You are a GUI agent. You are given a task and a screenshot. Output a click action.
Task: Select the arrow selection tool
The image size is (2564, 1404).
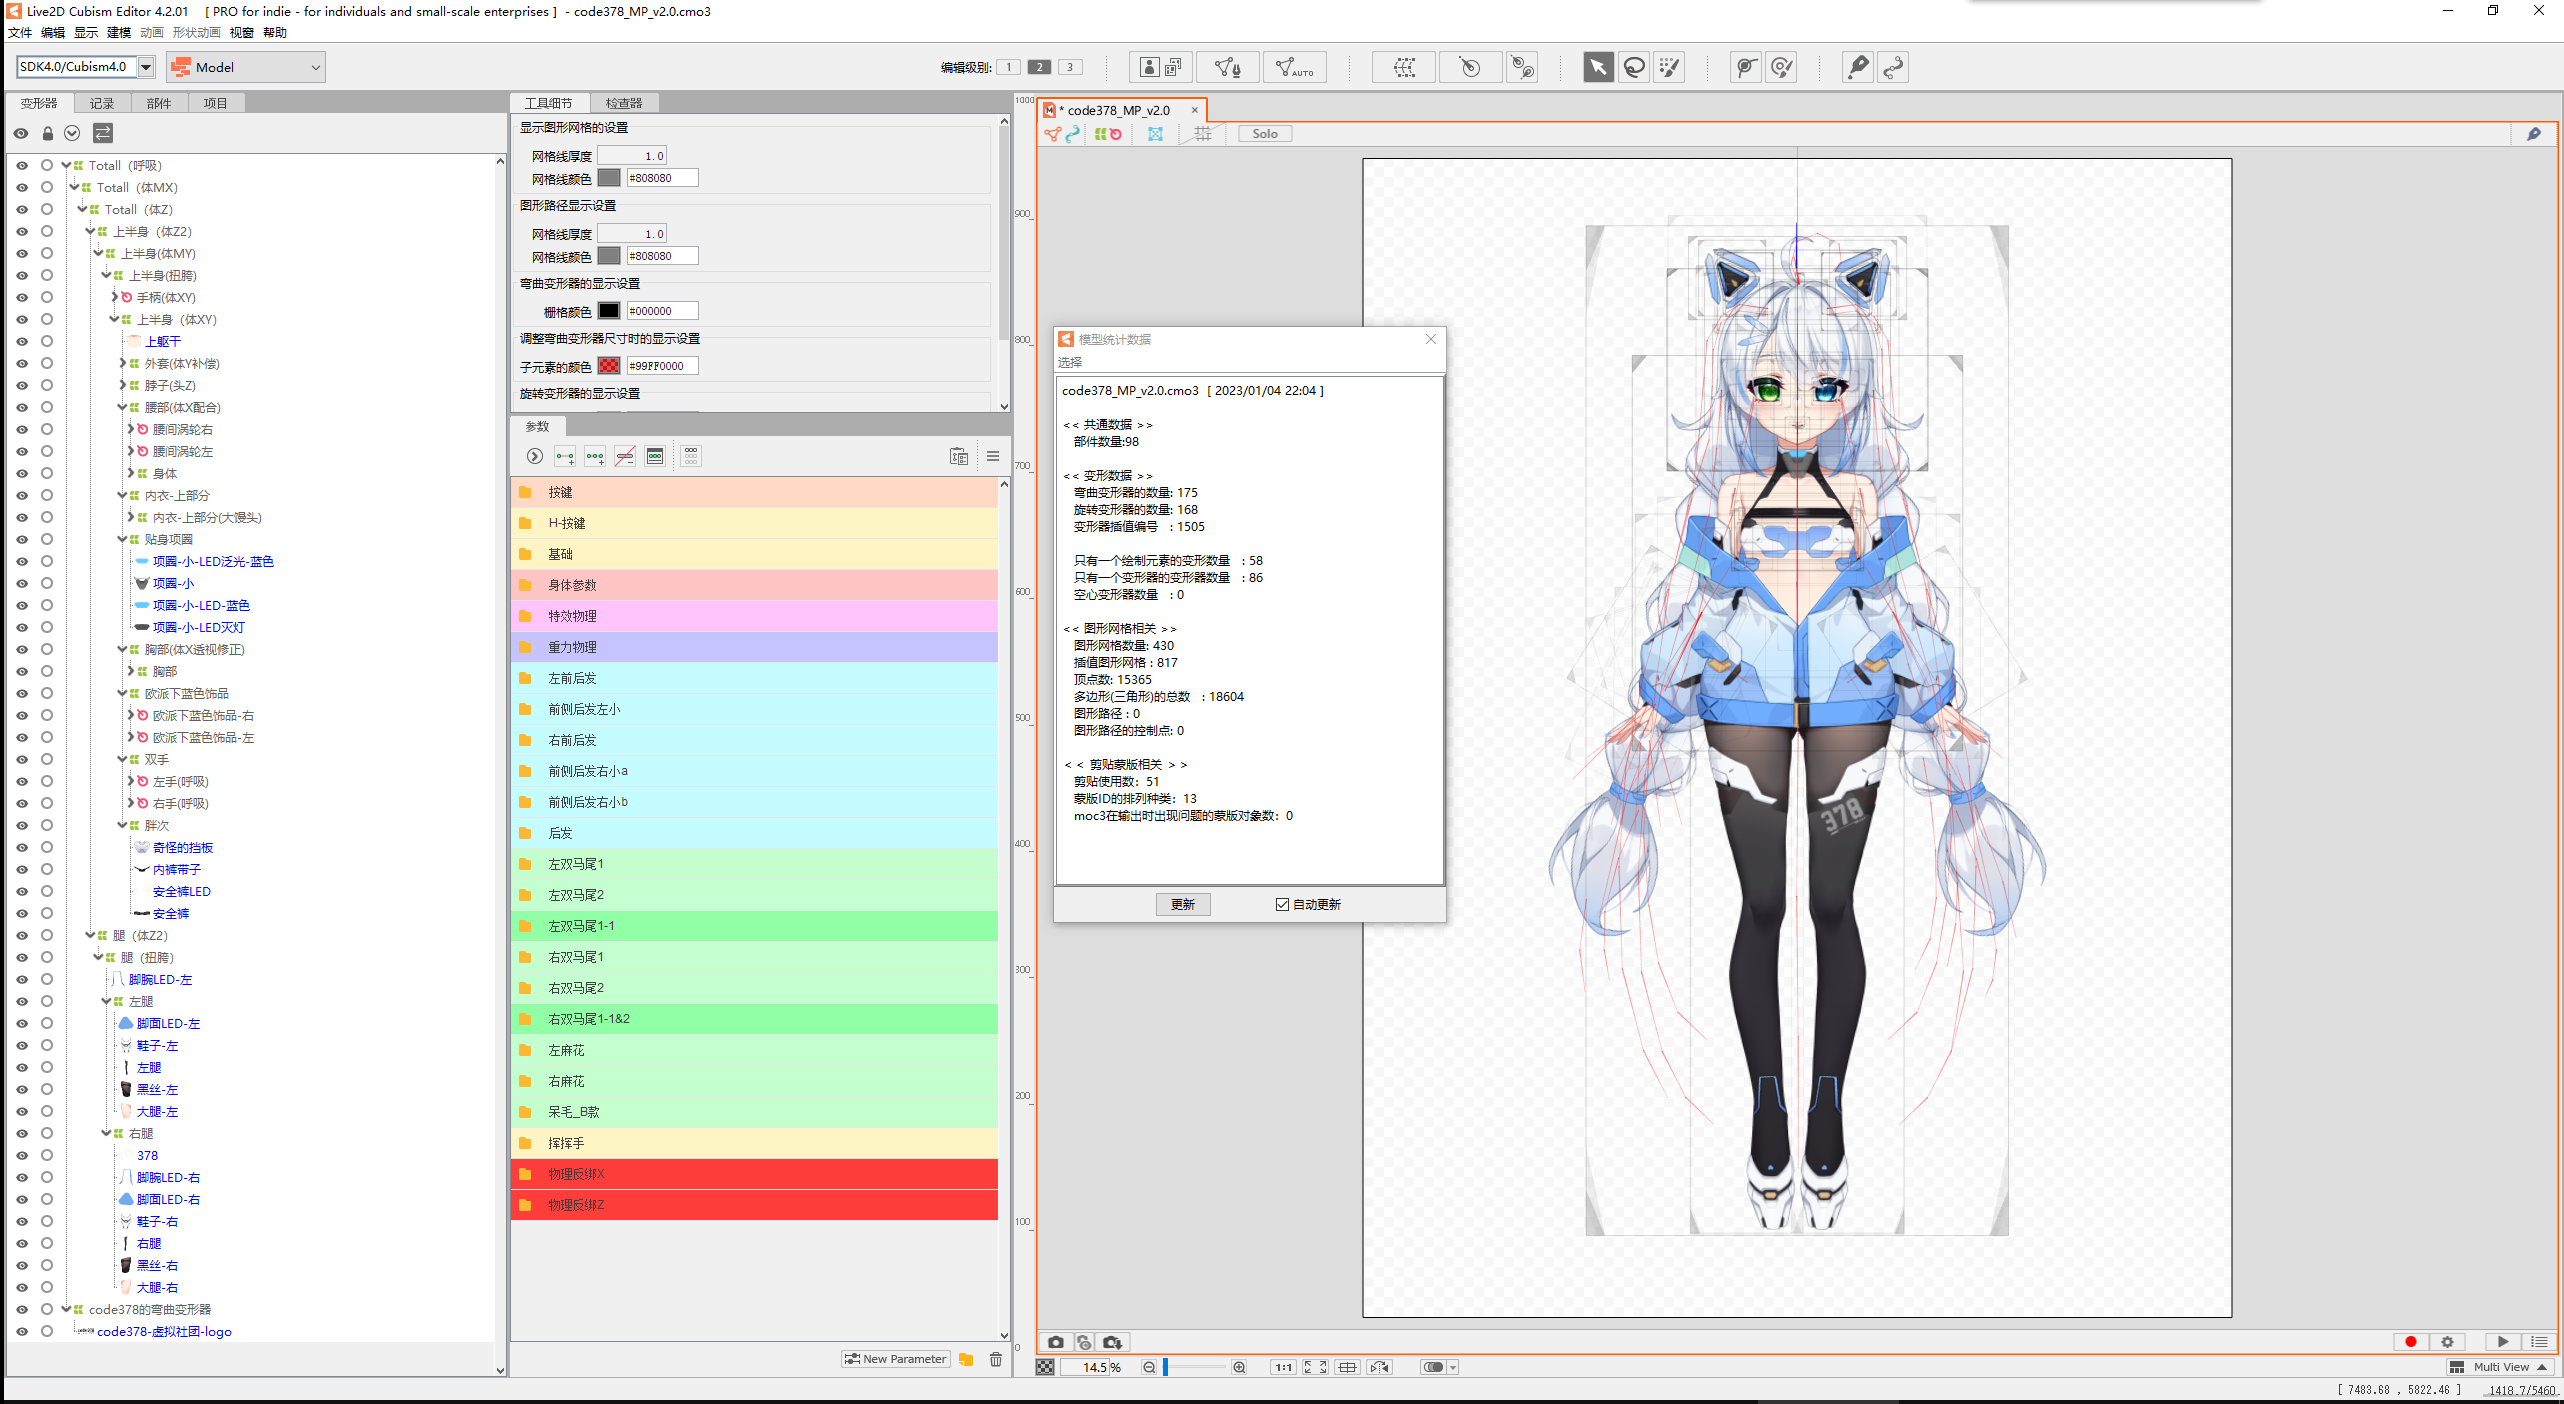pos(1598,67)
